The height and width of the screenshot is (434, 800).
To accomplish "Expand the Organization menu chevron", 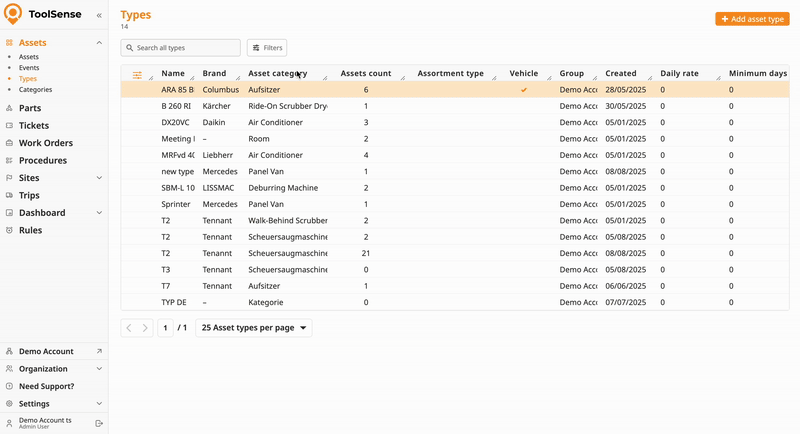I will [x=99, y=369].
